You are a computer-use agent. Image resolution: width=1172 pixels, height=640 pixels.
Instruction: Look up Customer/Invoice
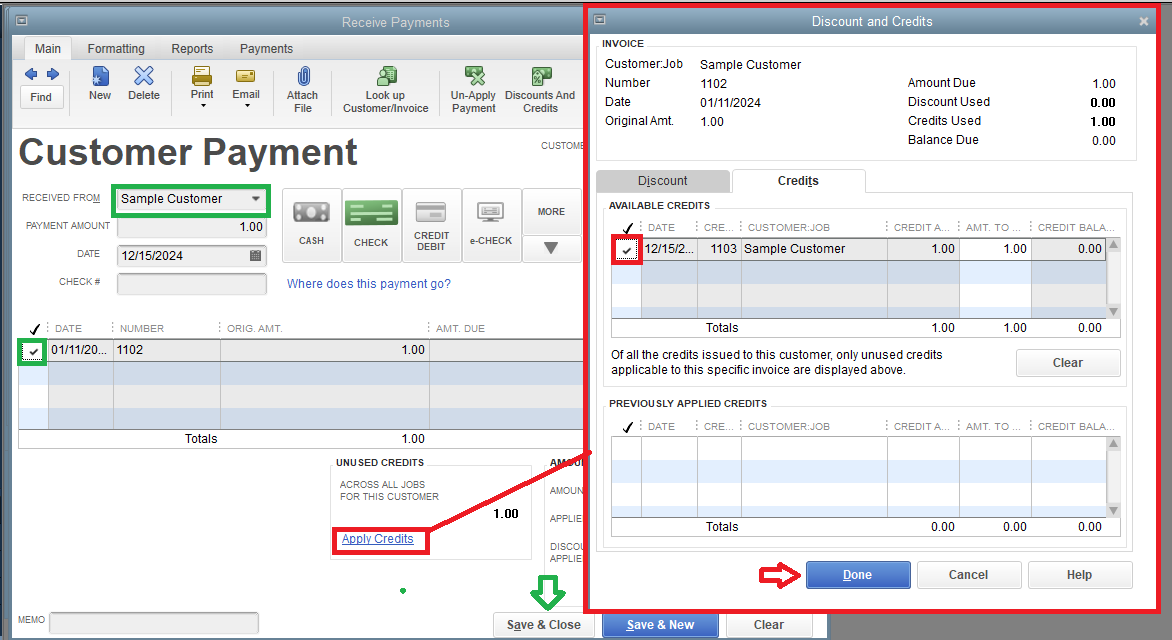(x=385, y=88)
